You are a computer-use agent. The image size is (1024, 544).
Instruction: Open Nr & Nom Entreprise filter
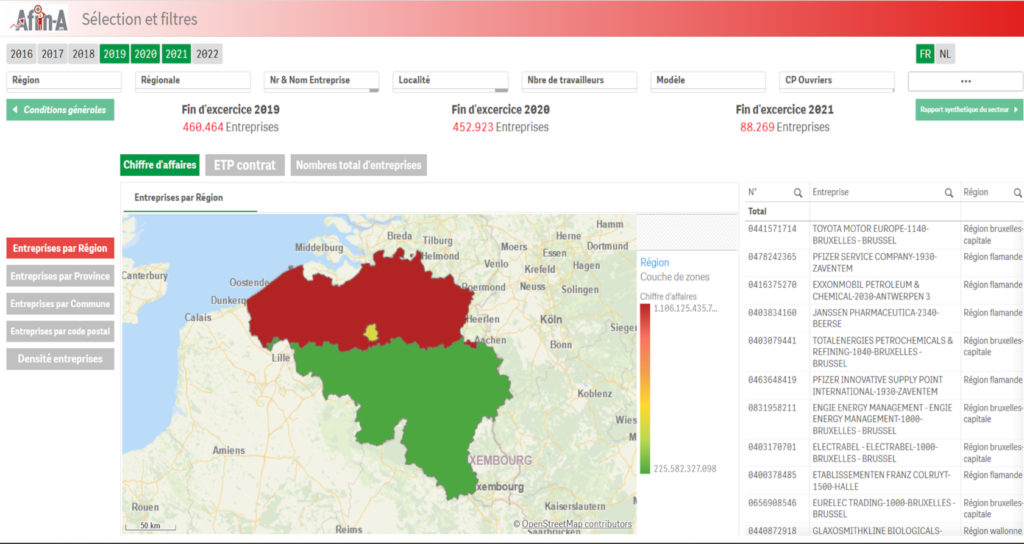point(321,81)
